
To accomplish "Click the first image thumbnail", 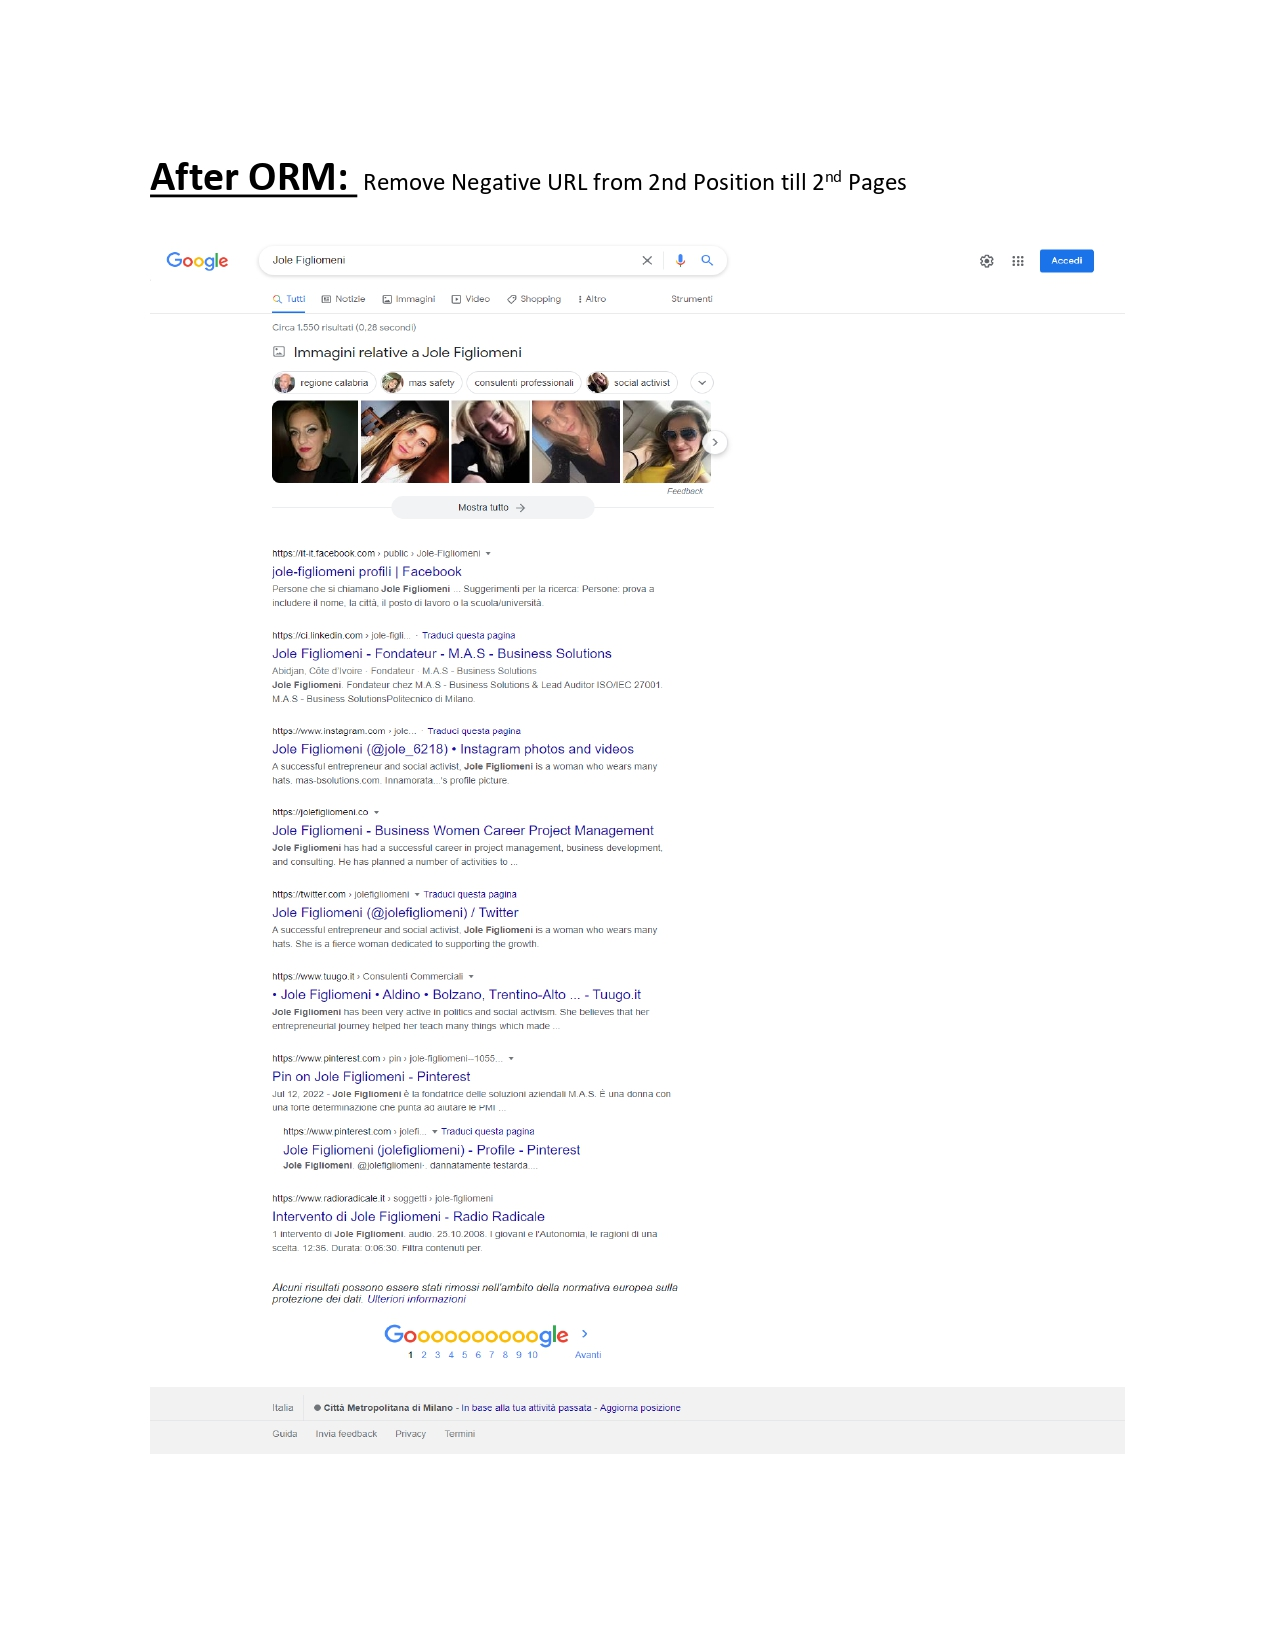I will pyautogui.click(x=314, y=442).
